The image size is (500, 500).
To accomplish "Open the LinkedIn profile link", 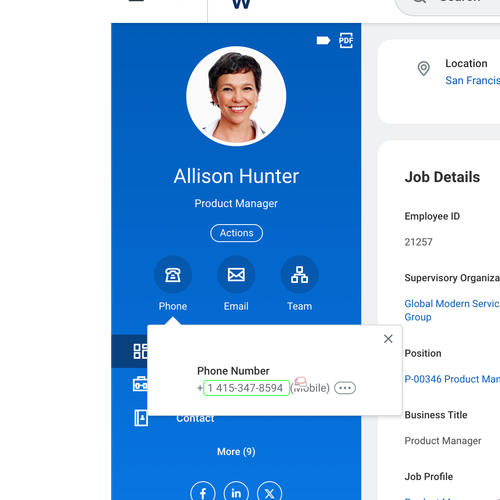I will pyautogui.click(x=236, y=493).
